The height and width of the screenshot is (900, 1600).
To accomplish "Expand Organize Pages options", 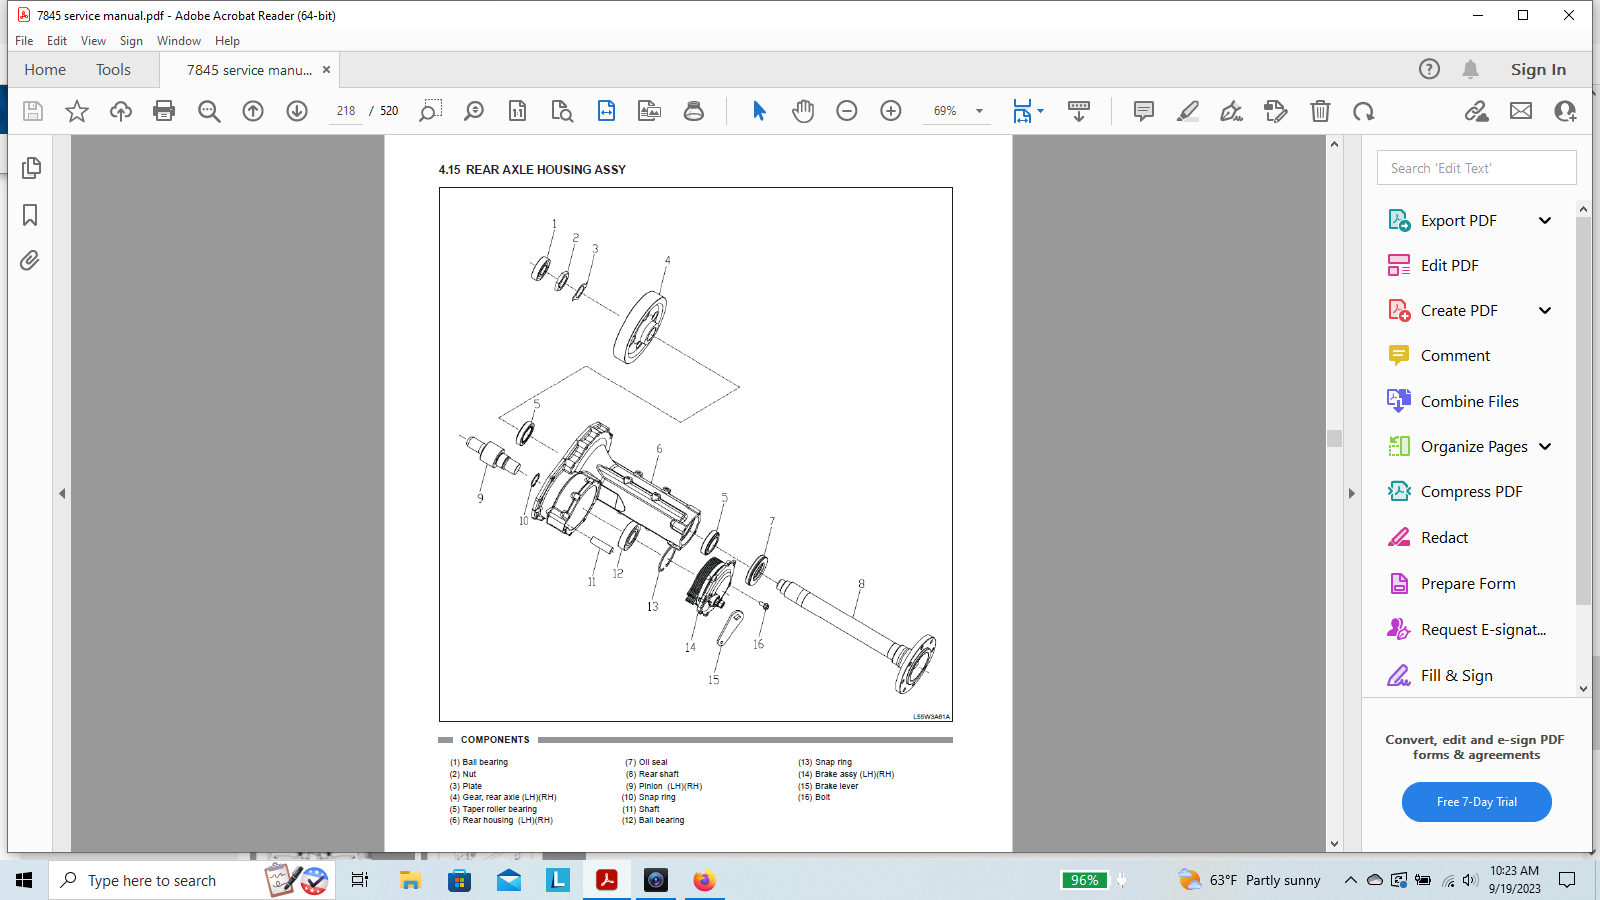I will click(x=1545, y=447).
